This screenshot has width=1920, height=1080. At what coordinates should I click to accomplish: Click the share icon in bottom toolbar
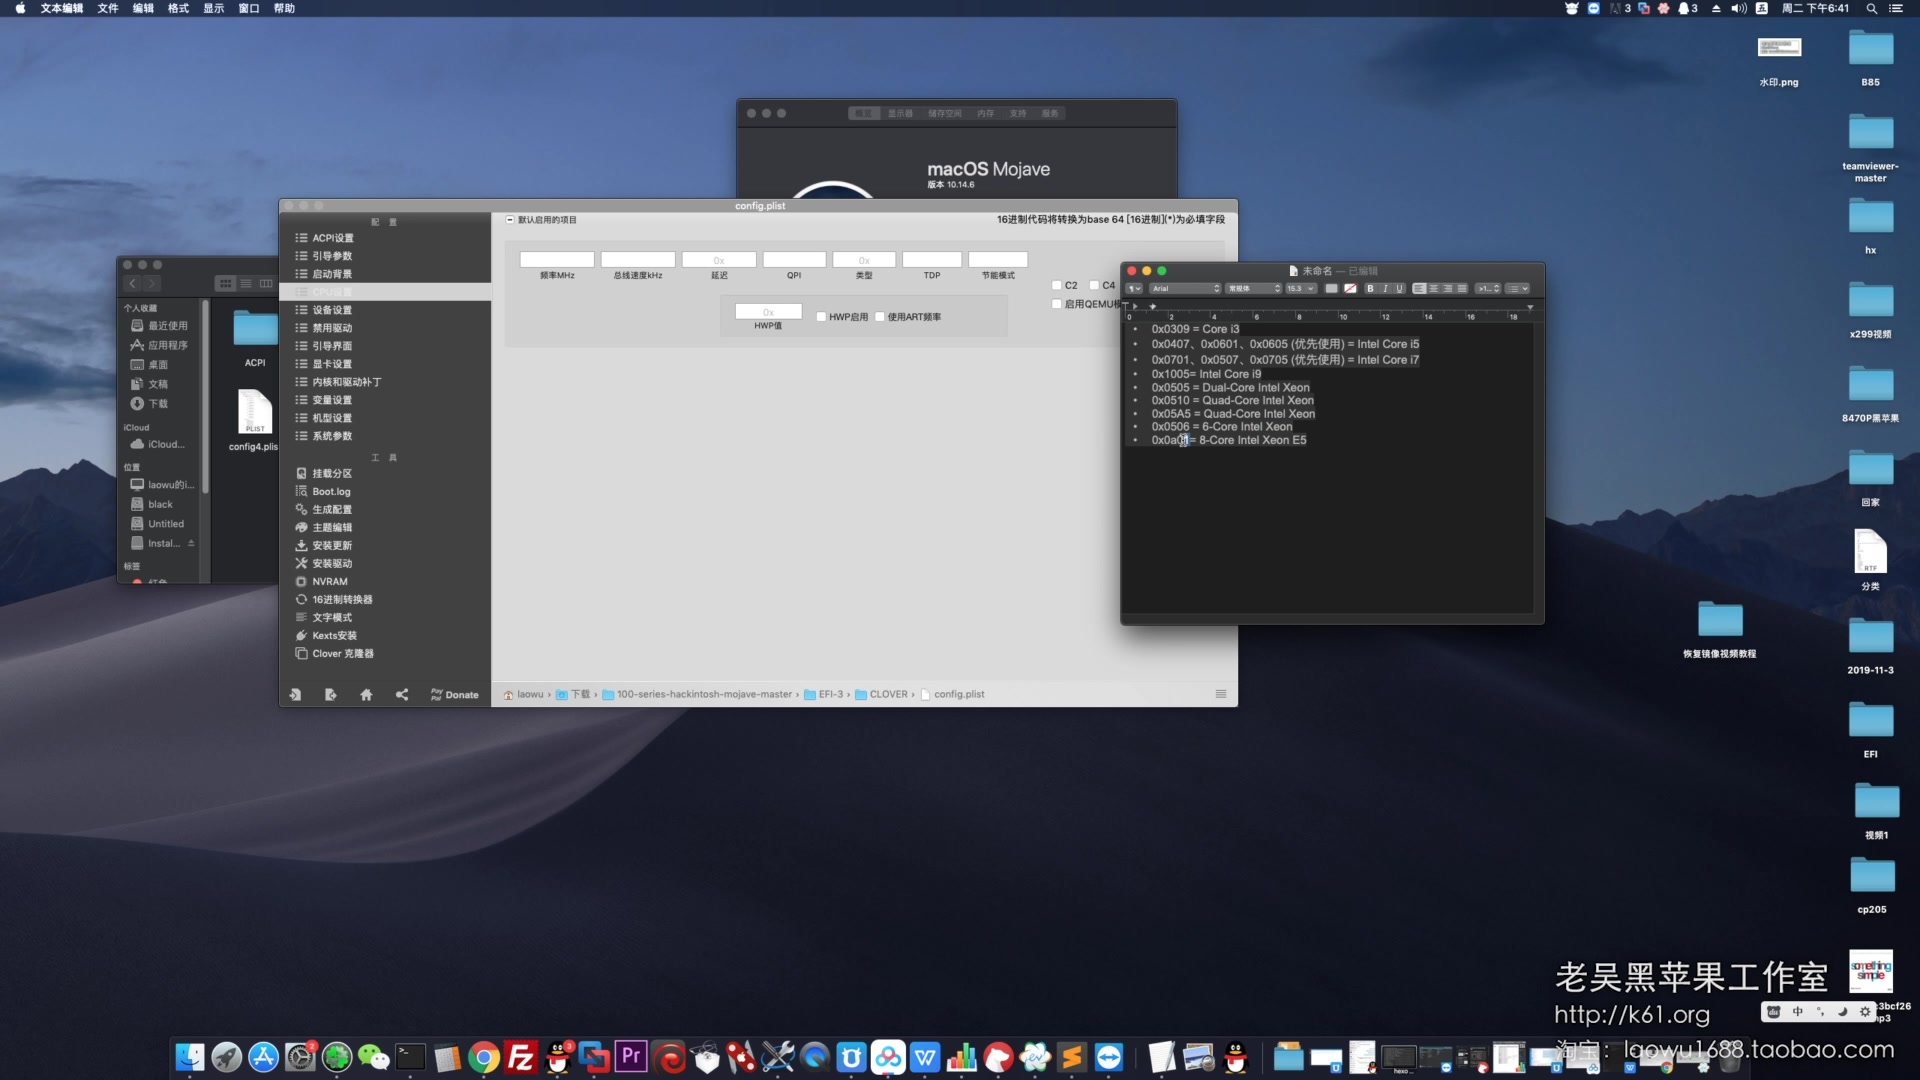(402, 694)
